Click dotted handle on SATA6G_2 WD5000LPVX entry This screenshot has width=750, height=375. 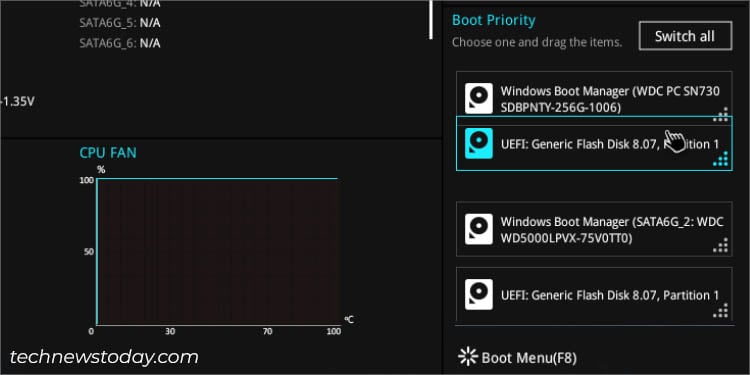point(721,245)
